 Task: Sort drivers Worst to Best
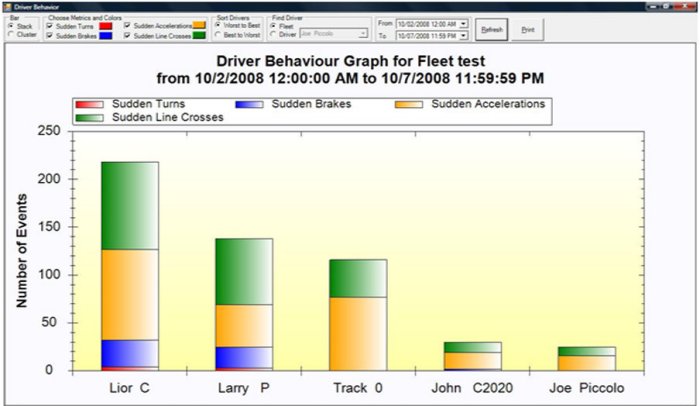[x=219, y=25]
